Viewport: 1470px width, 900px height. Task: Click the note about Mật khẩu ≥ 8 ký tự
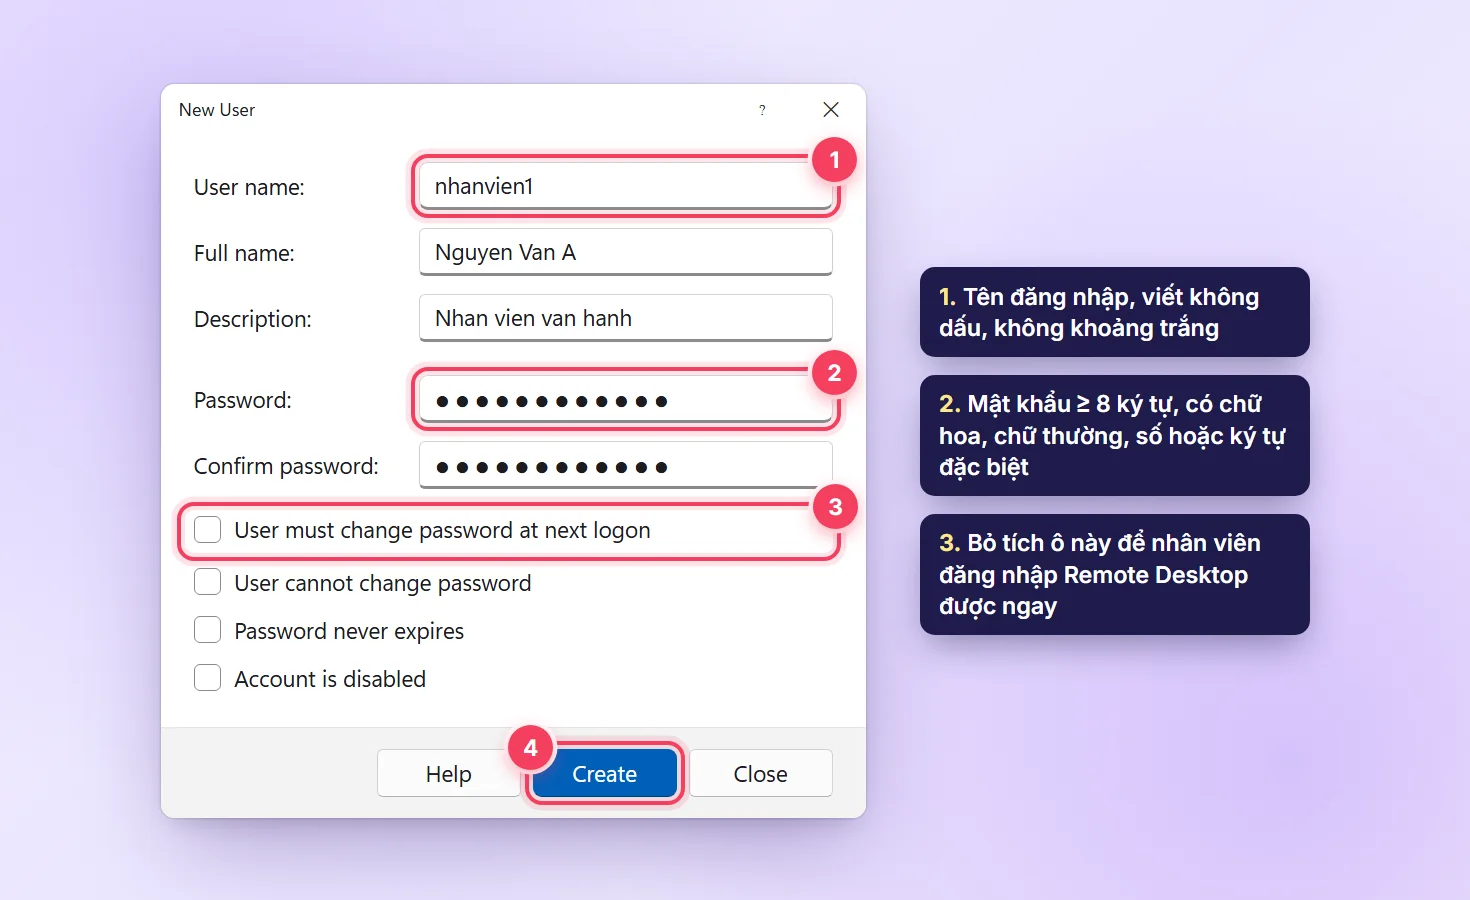1114,435
